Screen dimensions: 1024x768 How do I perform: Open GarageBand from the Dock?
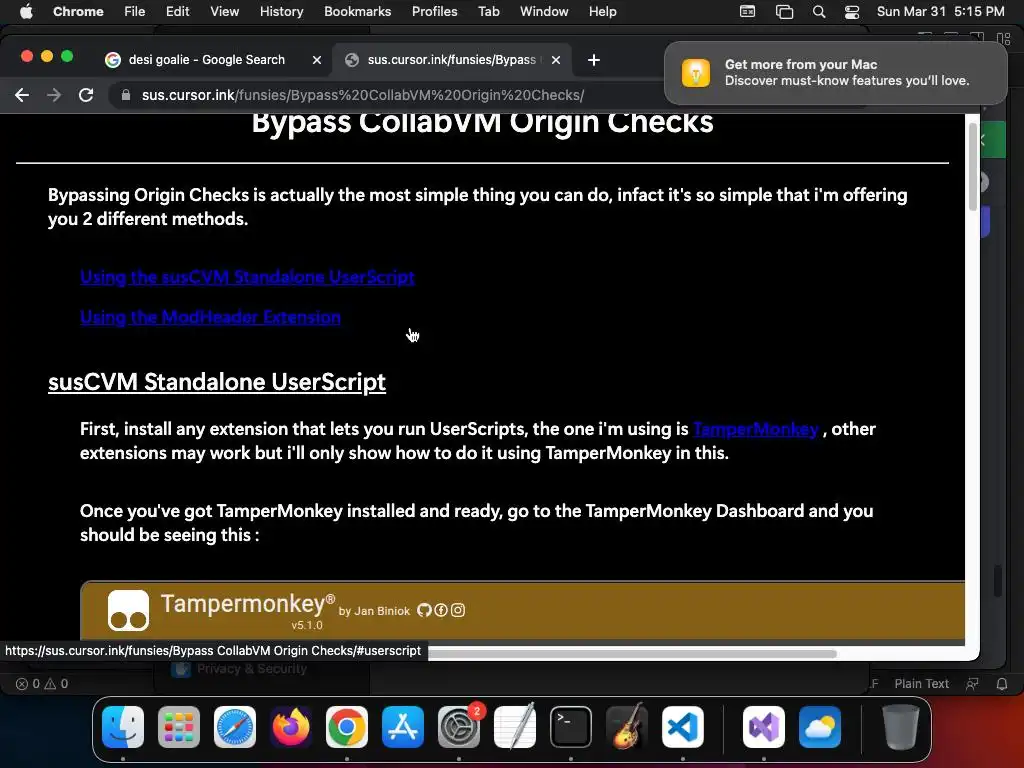tap(627, 727)
